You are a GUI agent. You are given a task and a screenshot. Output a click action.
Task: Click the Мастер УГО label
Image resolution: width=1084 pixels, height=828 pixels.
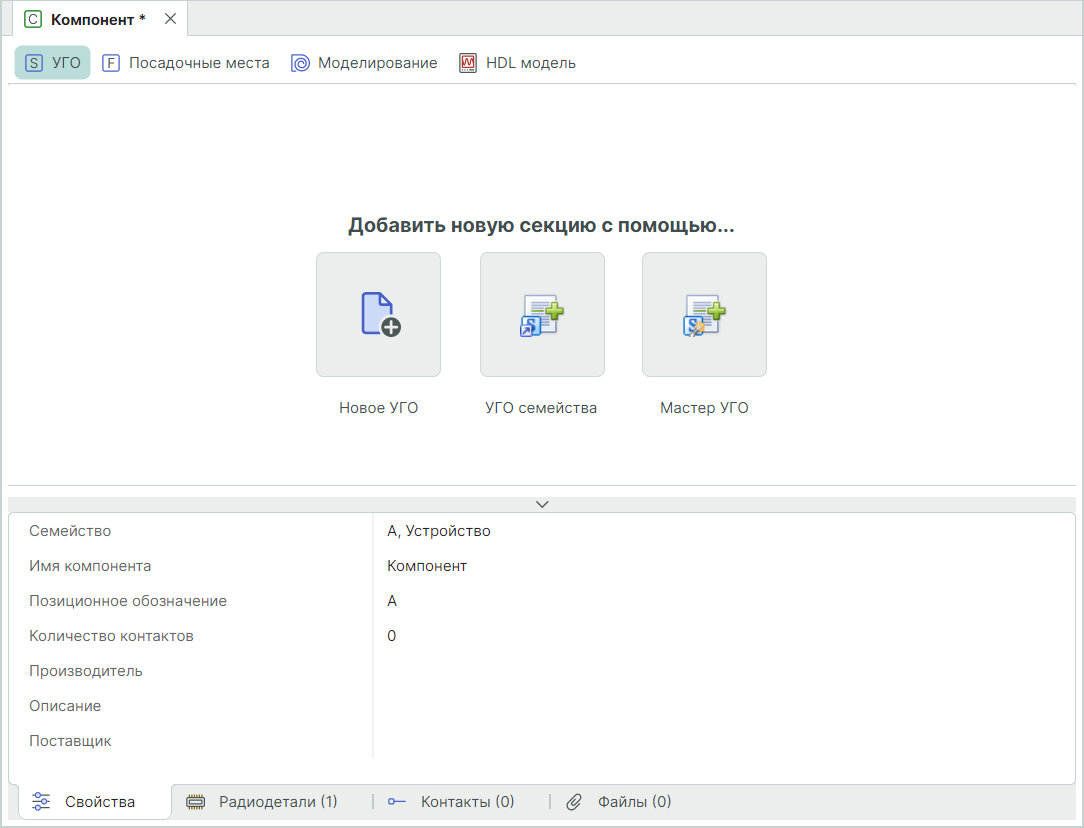pos(704,408)
